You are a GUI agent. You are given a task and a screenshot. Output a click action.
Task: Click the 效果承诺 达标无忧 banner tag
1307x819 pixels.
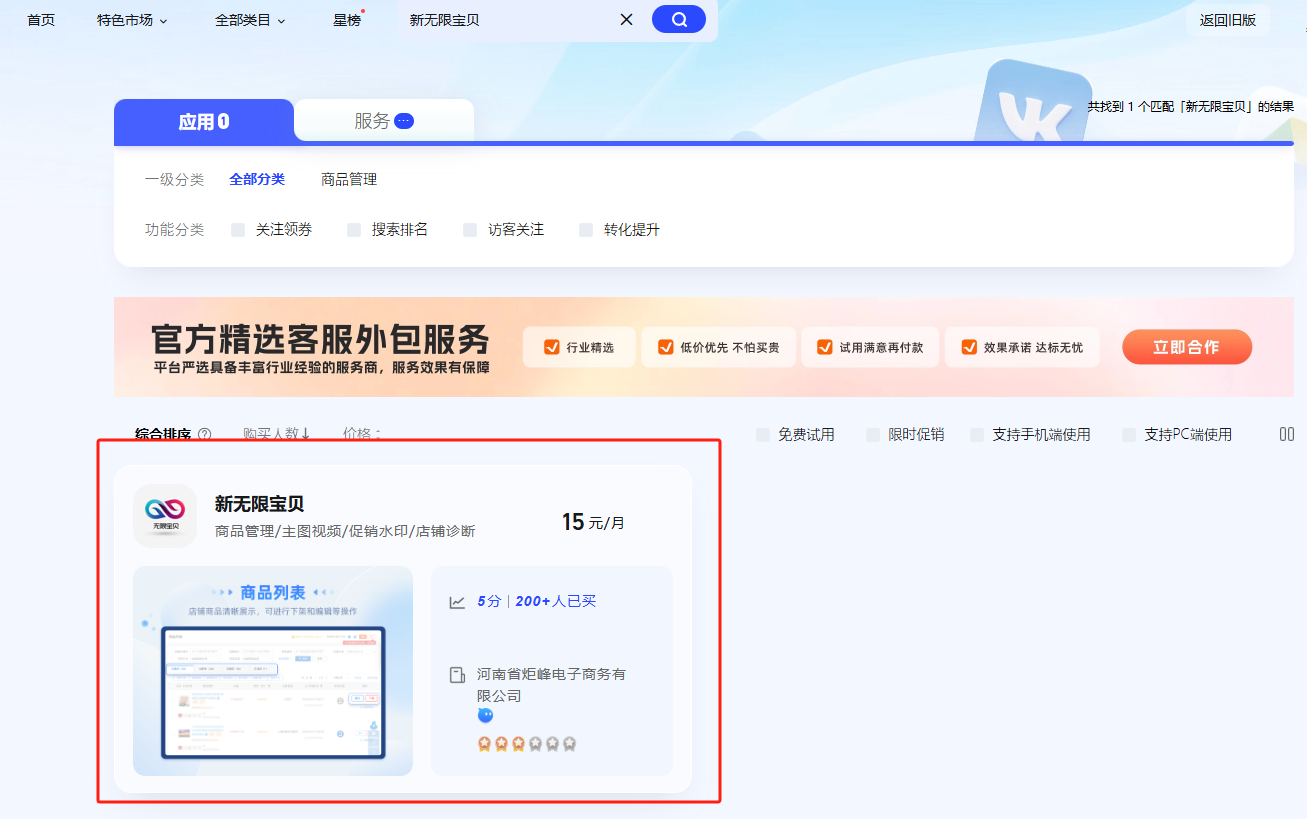point(1021,348)
